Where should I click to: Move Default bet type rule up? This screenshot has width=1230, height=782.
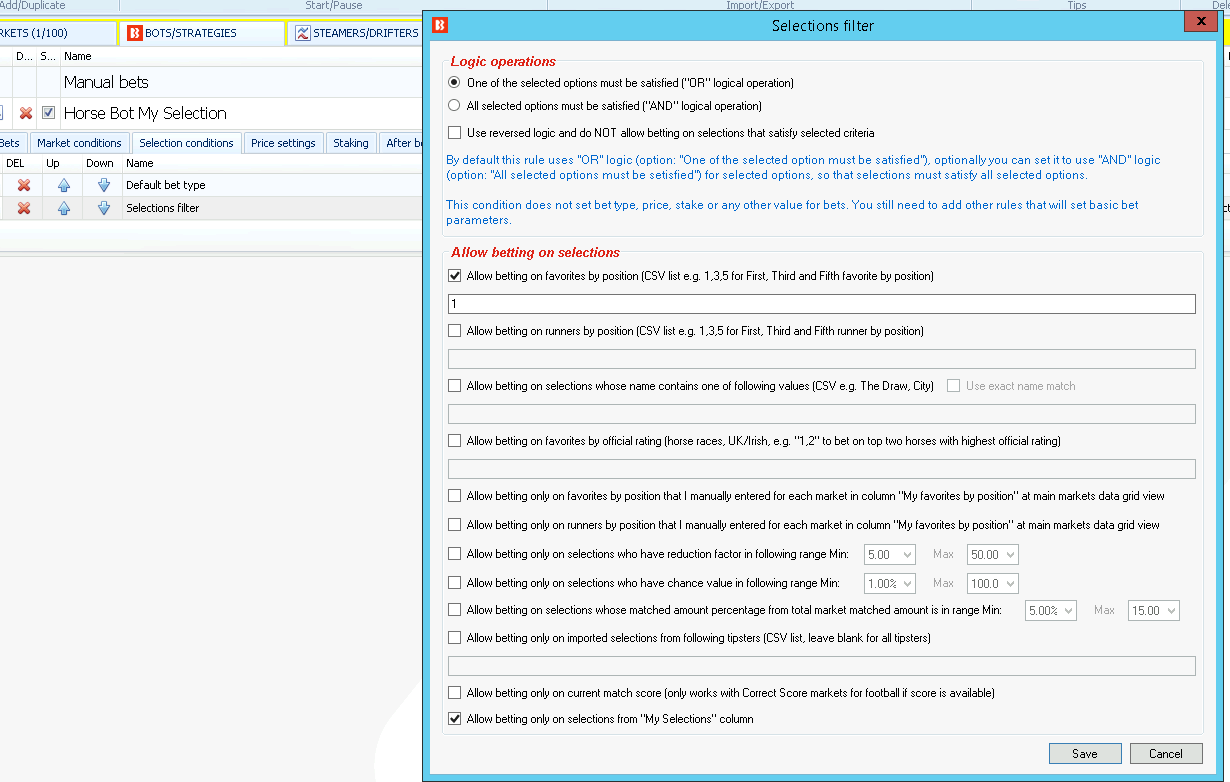[64, 185]
